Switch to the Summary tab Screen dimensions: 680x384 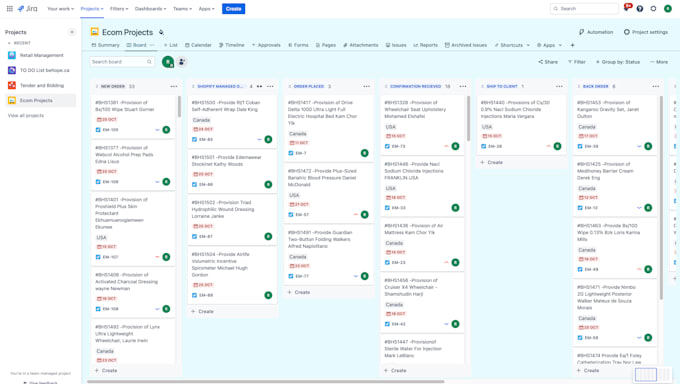[105, 45]
